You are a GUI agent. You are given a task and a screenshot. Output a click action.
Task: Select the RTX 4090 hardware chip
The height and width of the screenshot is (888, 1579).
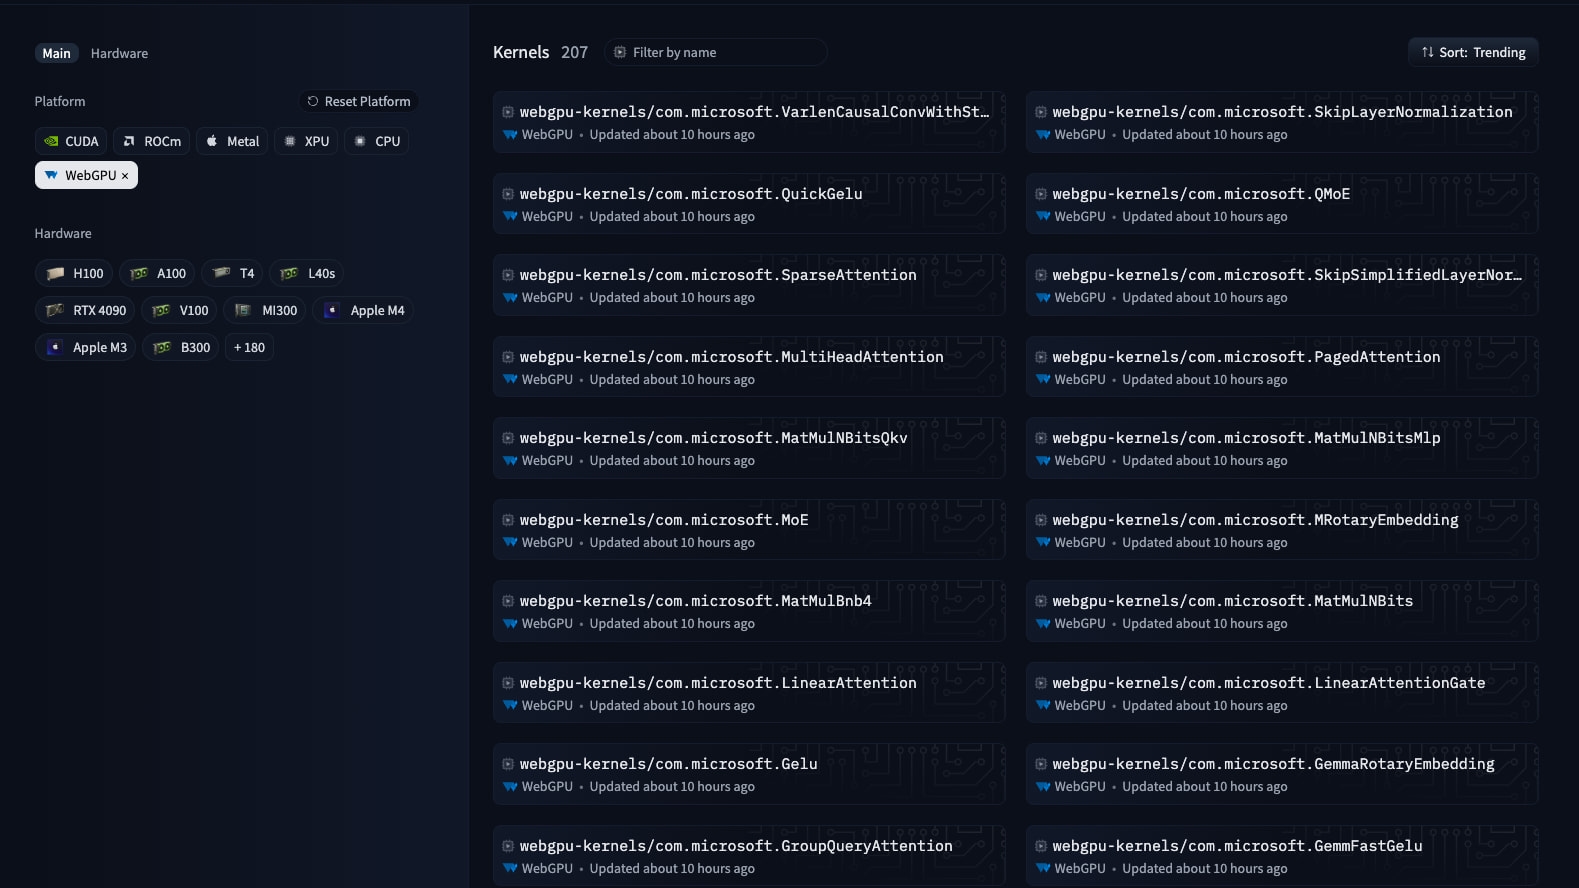point(85,310)
